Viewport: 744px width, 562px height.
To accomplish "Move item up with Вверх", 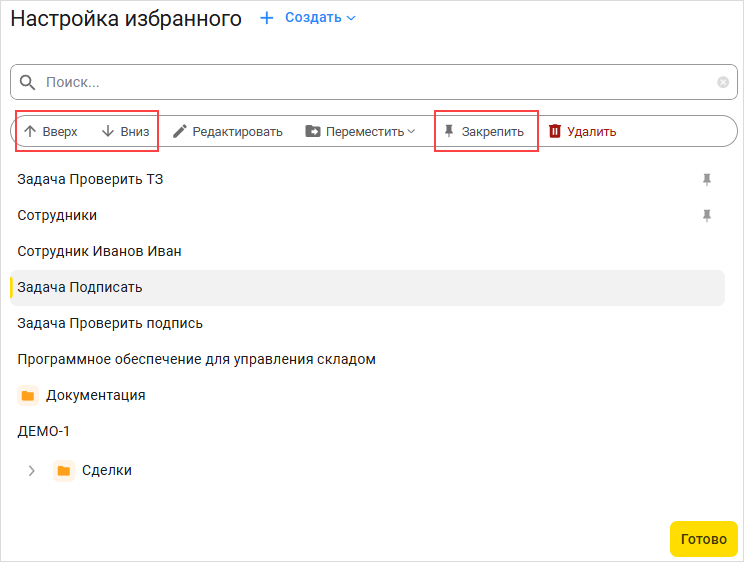I will 51,131.
